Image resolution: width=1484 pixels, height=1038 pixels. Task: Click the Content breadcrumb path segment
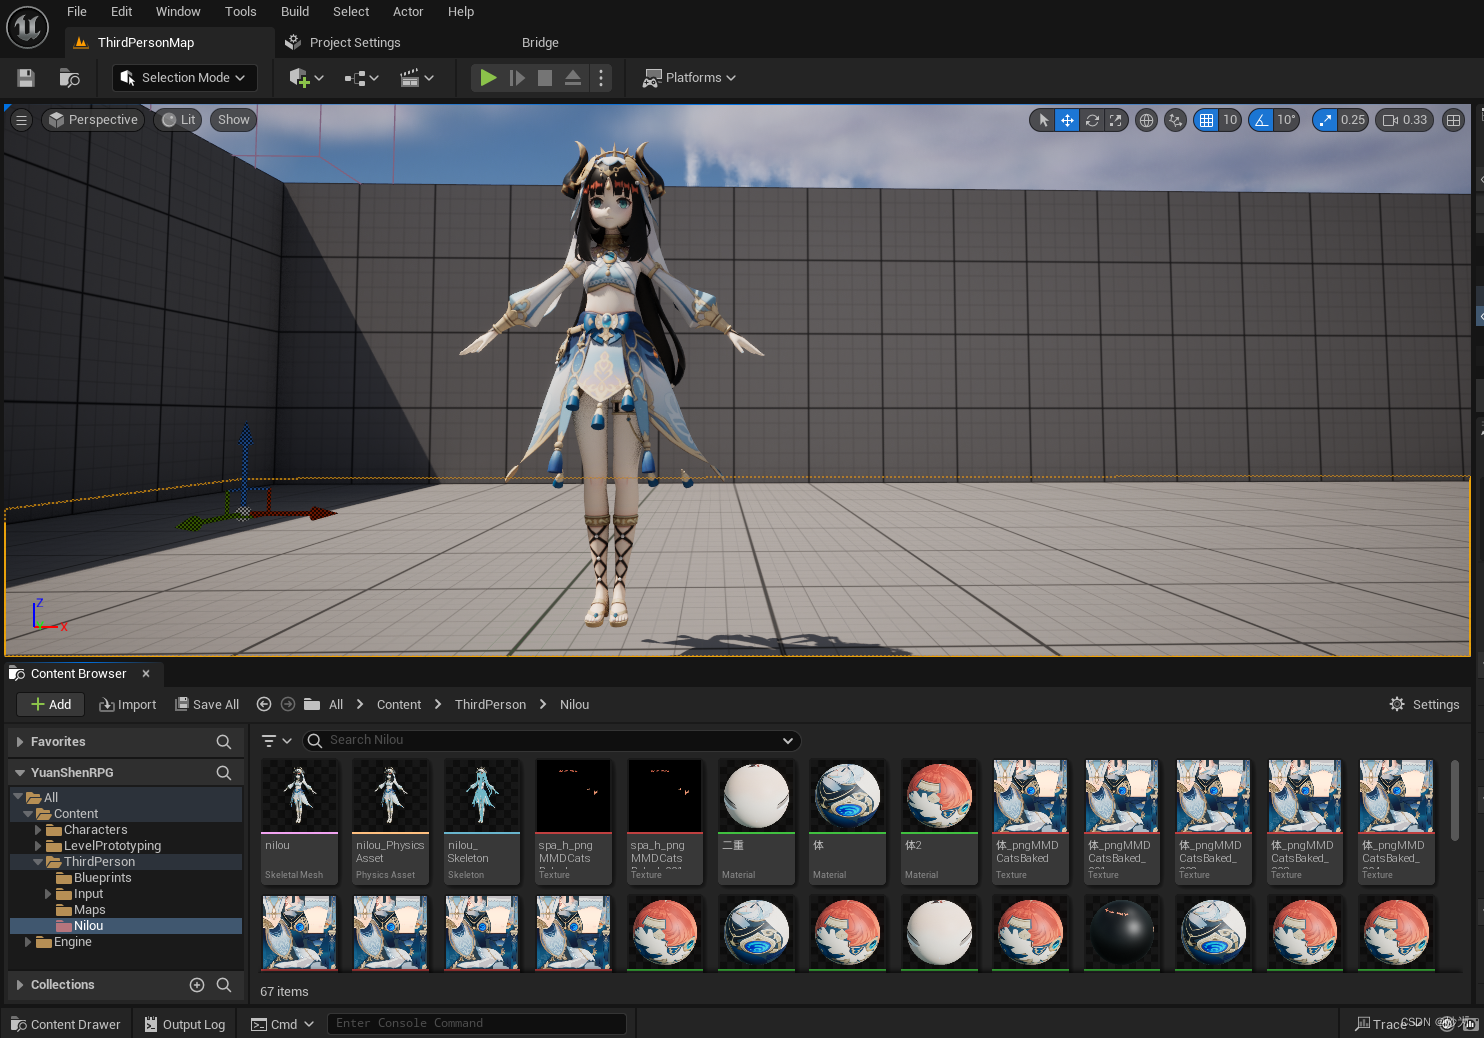tap(399, 705)
